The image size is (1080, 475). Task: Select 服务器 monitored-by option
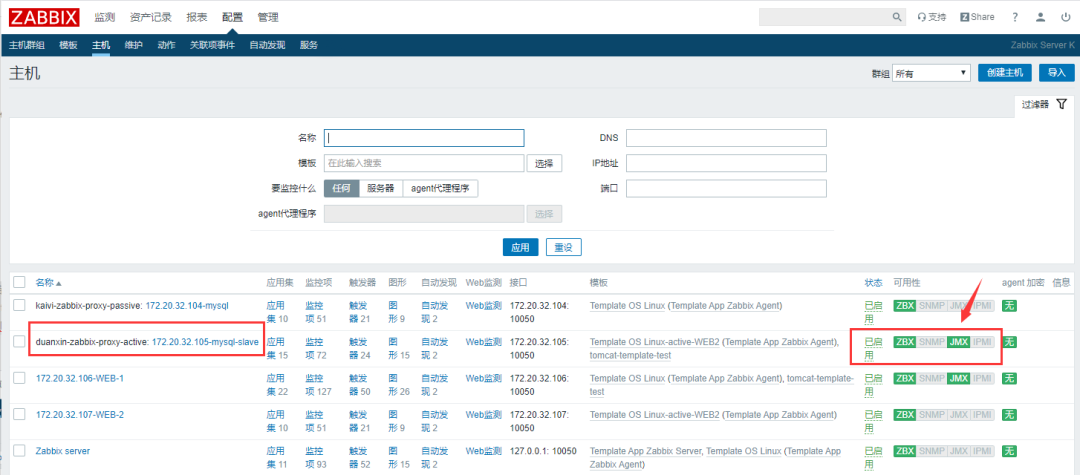pos(381,189)
